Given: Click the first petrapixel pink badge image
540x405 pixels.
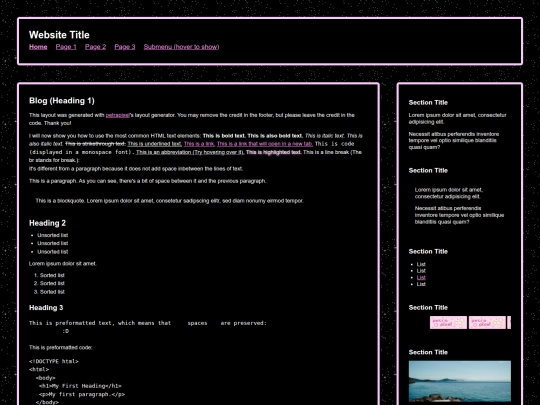Looking at the screenshot, I should (448, 323).
